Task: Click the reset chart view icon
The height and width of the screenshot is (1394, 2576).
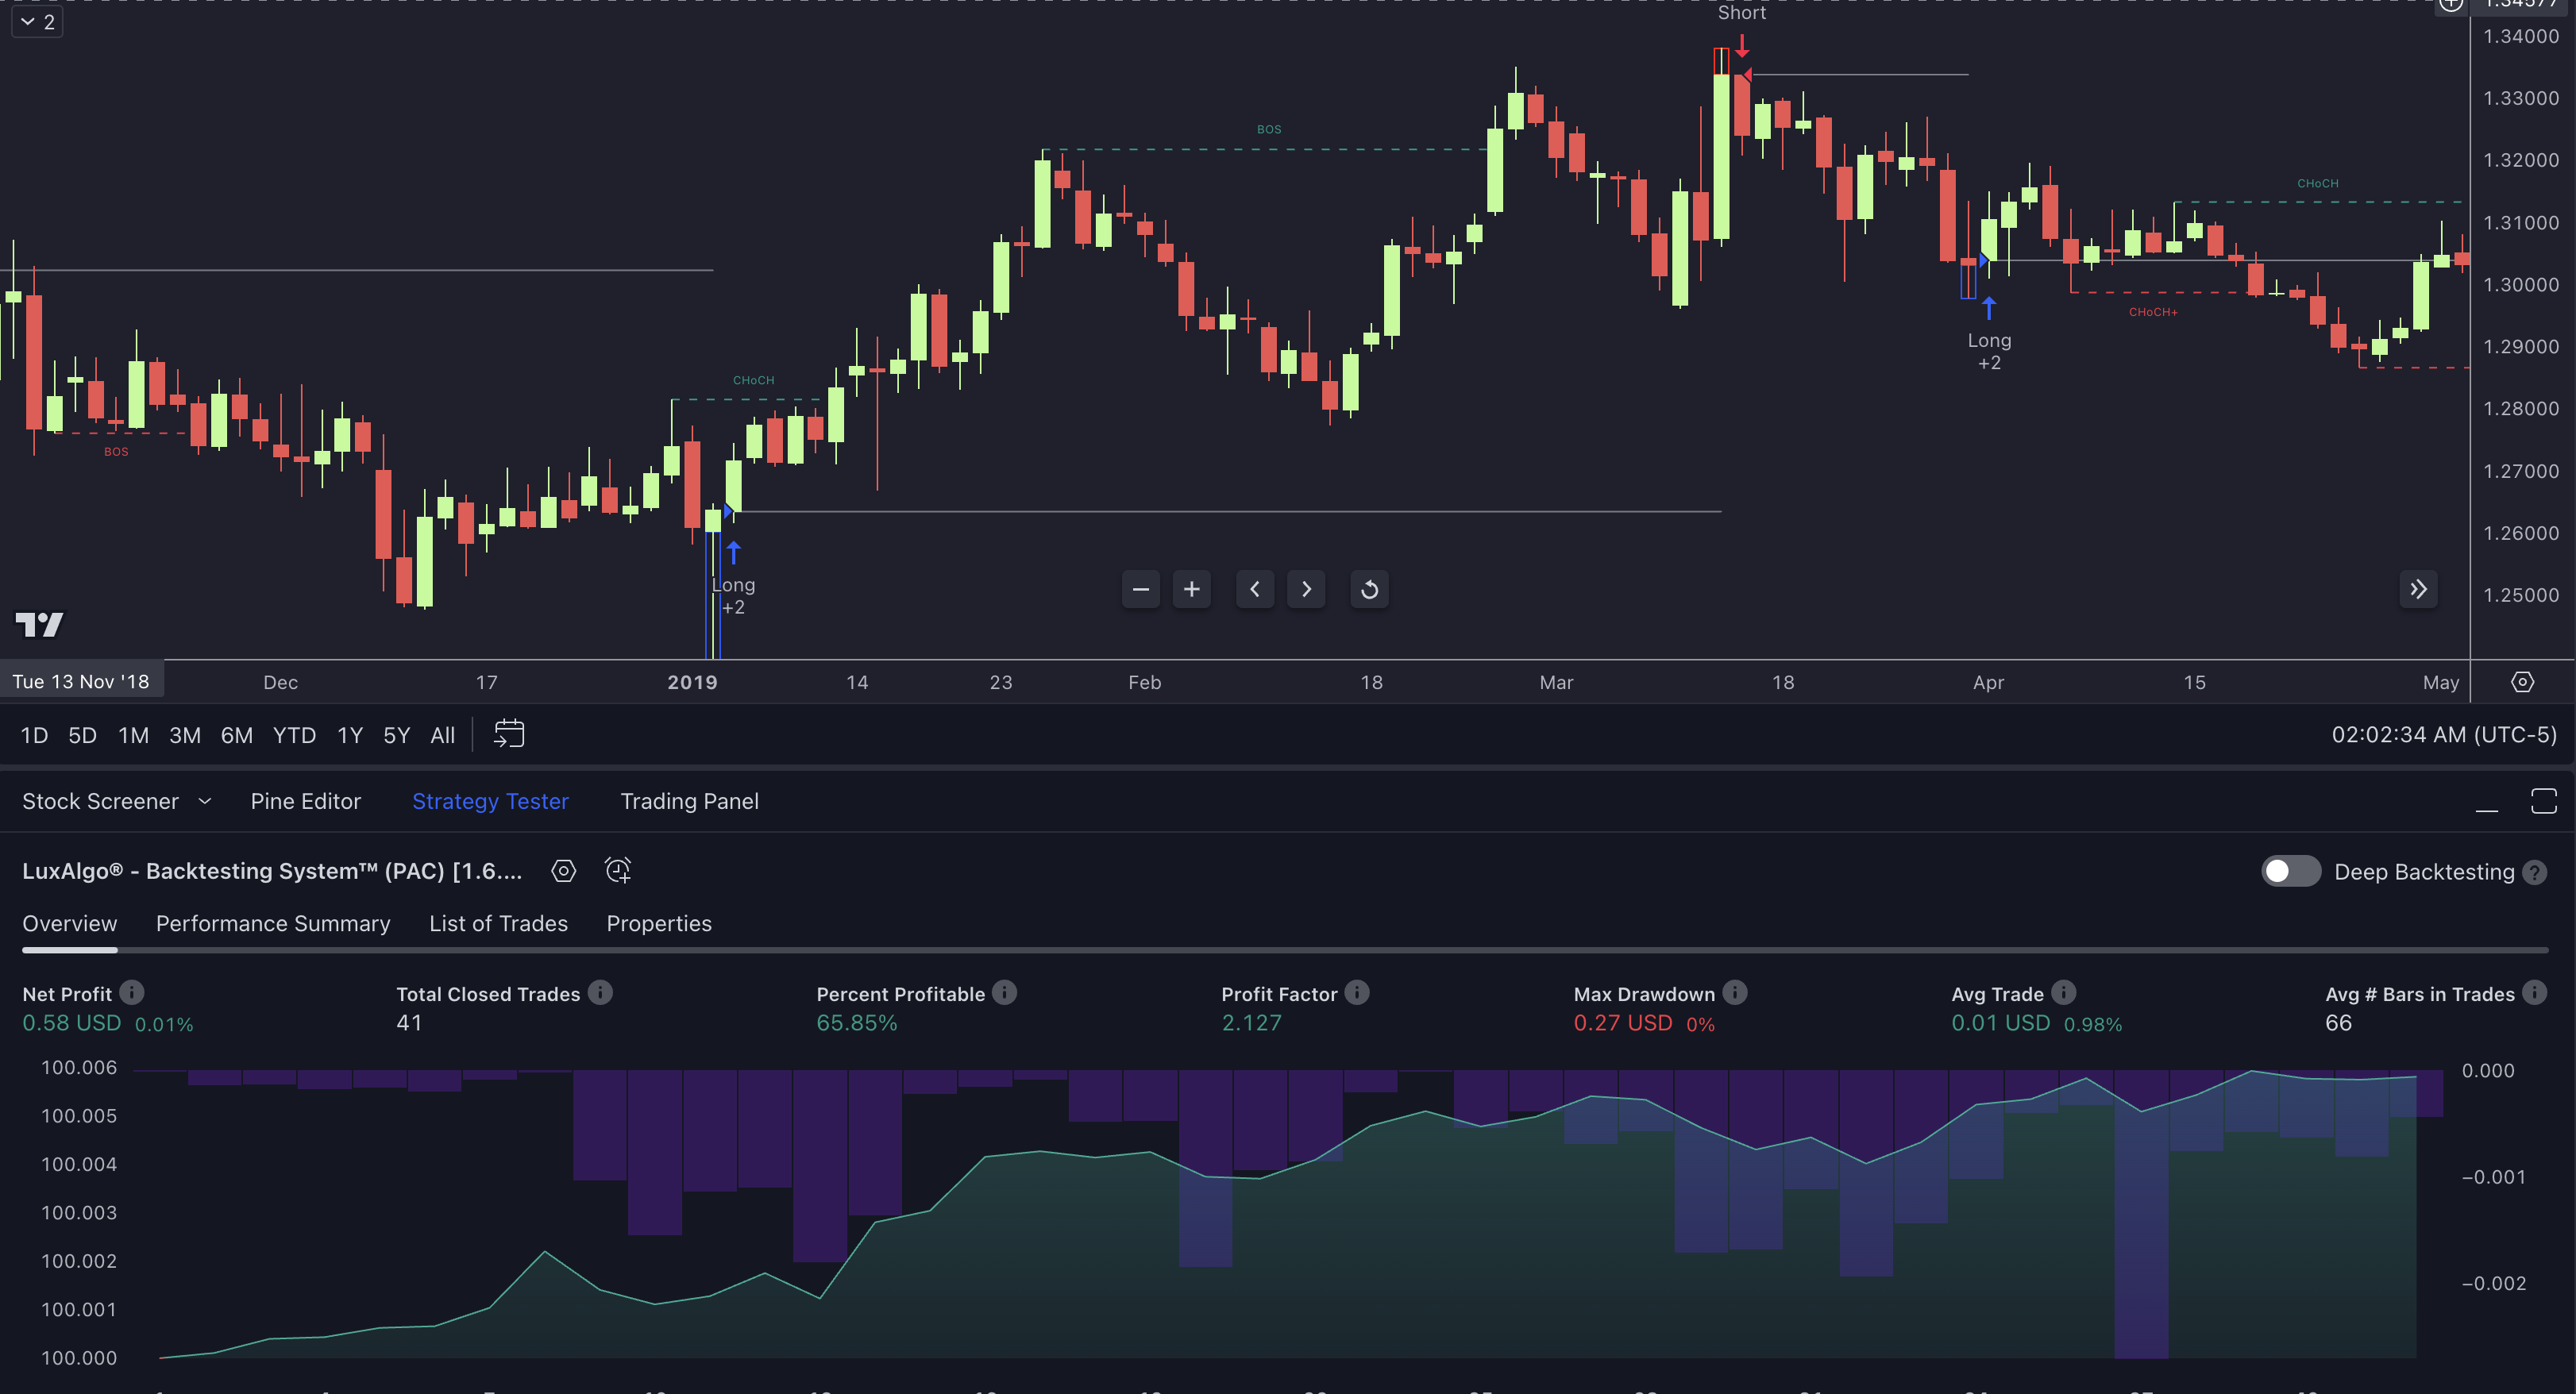Action: point(1369,589)
